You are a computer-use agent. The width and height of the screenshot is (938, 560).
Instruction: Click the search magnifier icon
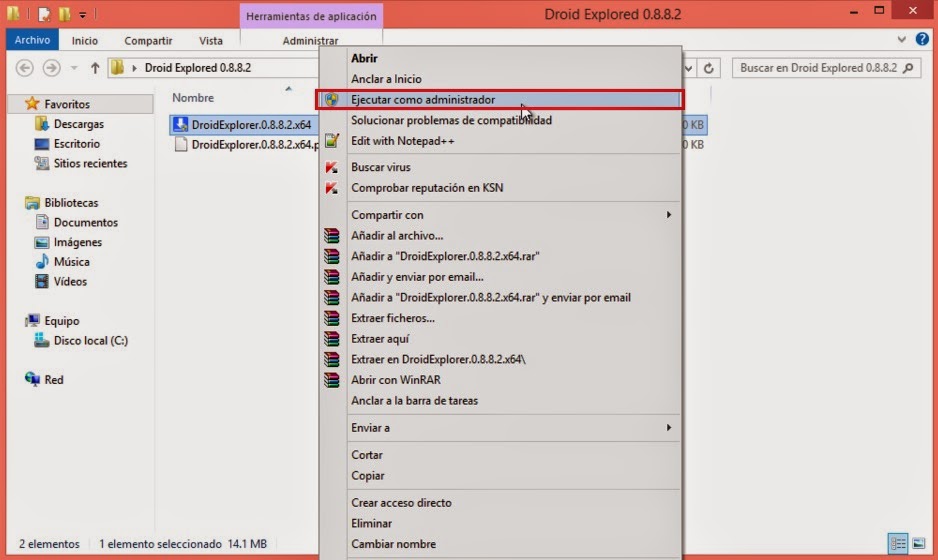point(908,68)
